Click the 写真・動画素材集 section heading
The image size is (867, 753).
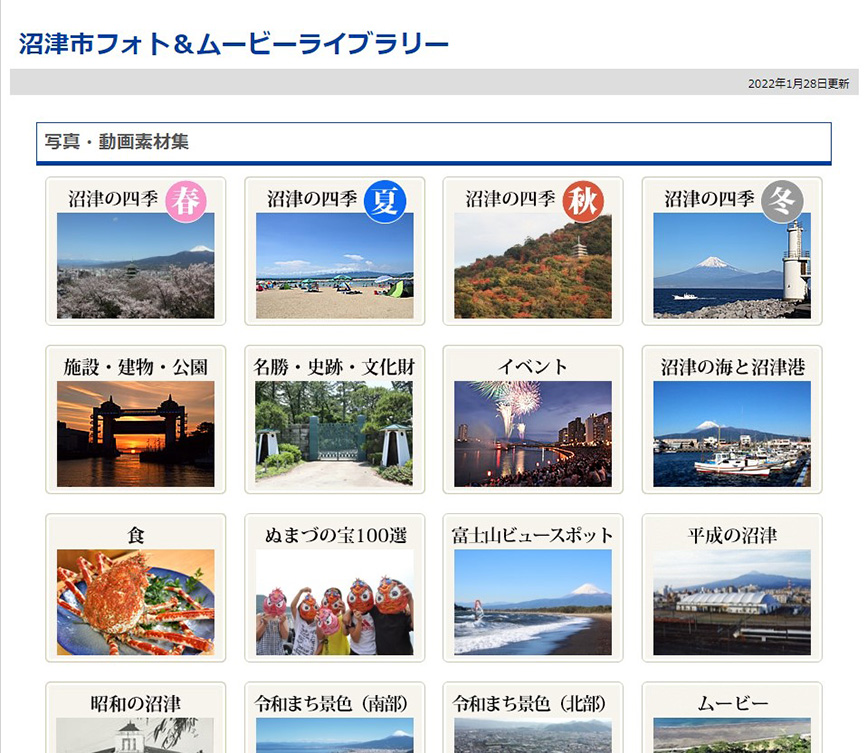pyautogui.click(x=117, y=142)
